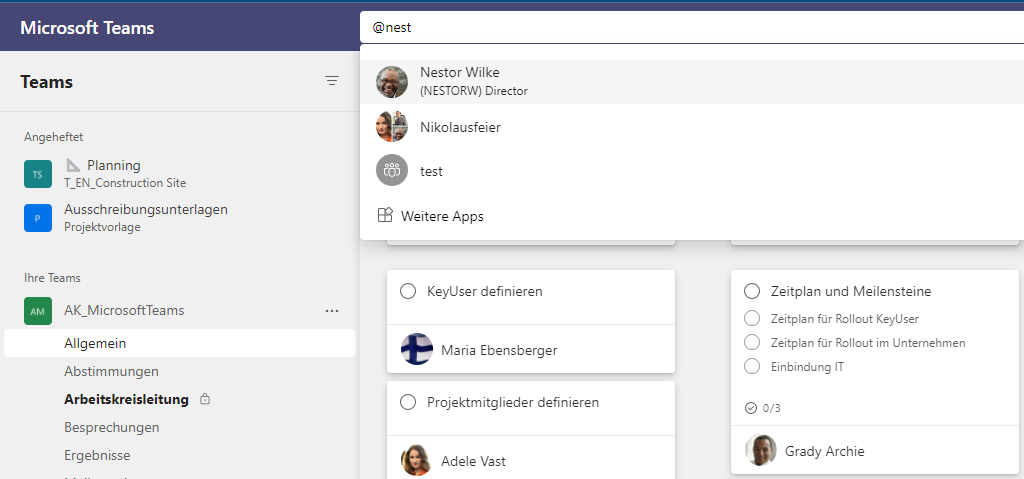Screen dimensions: 1024x479
Task: Toggle the Einbindung IT checklist item
Action: point(752,366)
